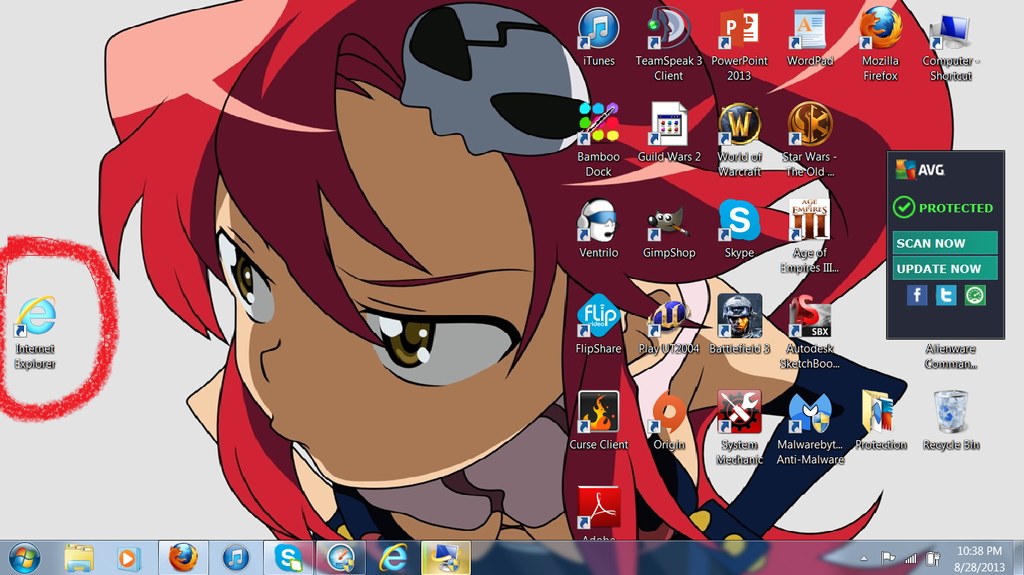Open Windows Media Player taskbar icon
The width and height of the screenshot is (1024, 575).
[x=127, y=558]
